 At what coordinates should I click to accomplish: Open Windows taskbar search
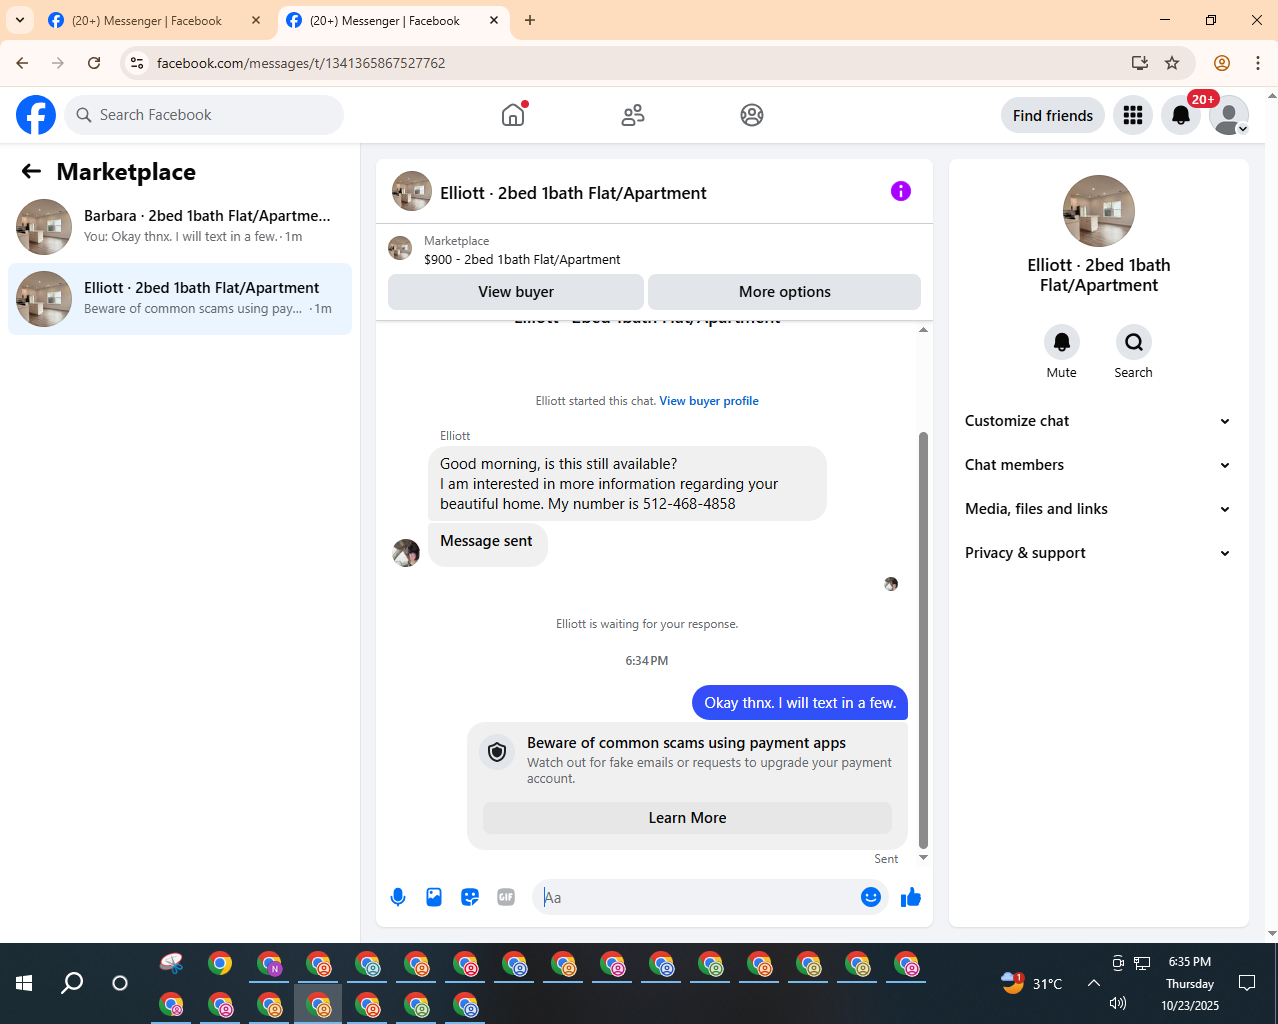point(72,983)
